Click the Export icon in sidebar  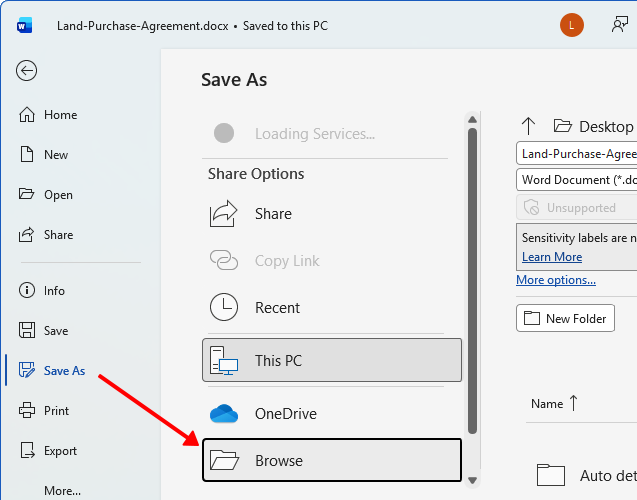click(27, 450)
